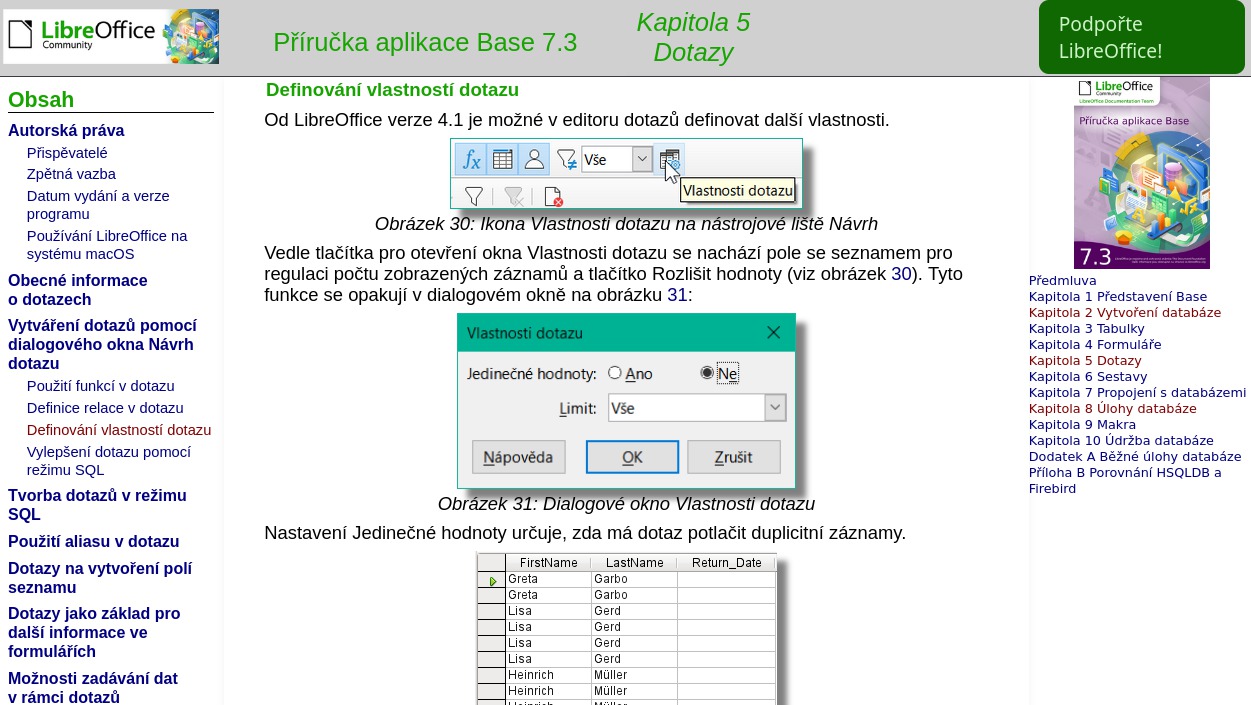Open Kapitola 2 Vytvoření databáze
Viewport: 1251px width, 705px height.
point(1125,313)
